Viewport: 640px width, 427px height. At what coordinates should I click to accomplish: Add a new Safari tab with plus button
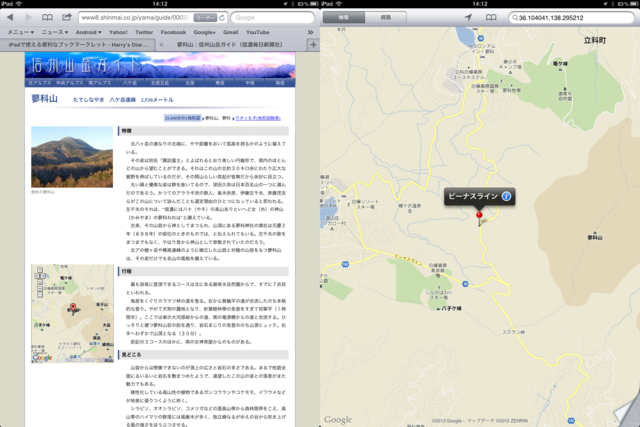pyautogui.click(x=313, y=44)
